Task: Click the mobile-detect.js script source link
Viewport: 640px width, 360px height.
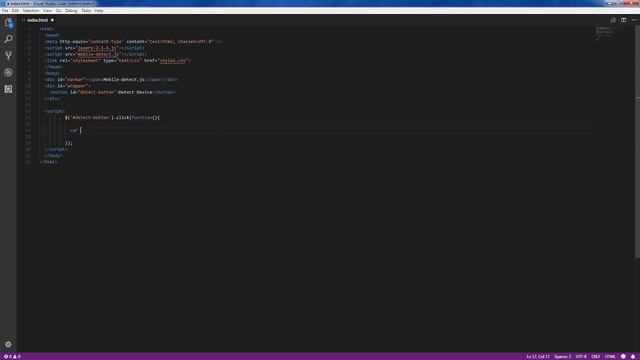Action: click(98, 54)
